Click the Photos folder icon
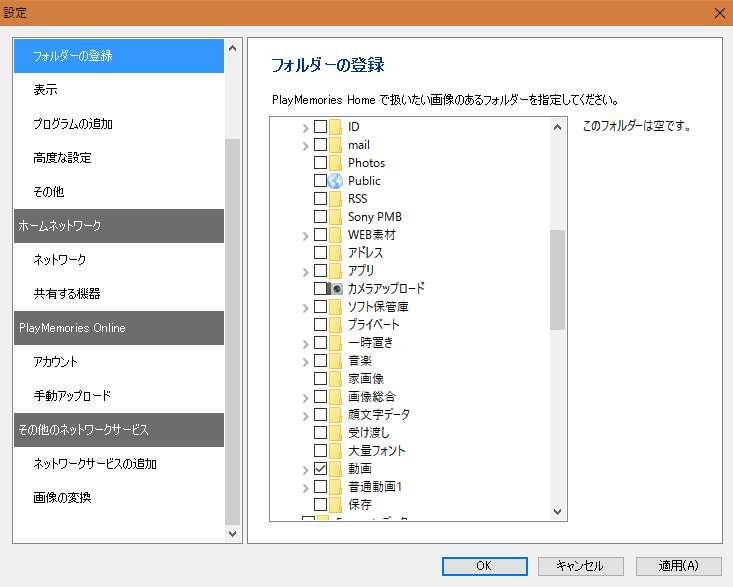Viewport: 733px width, 587px height. [x=335, y=163]
